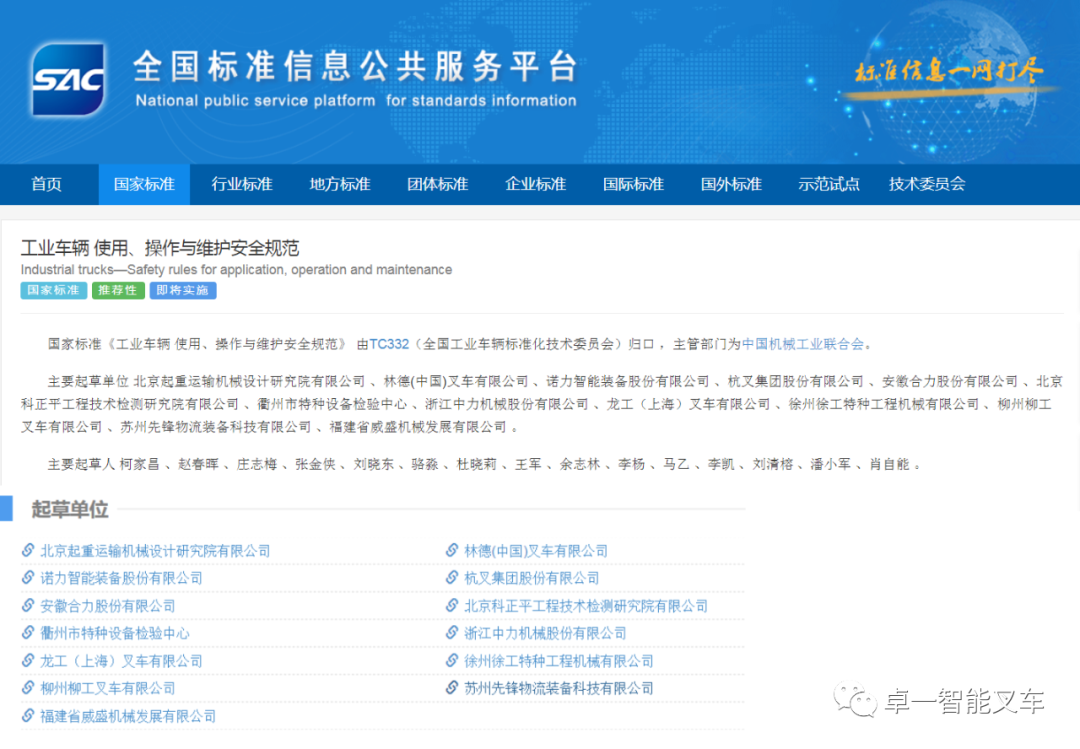The height and width of the screenshot is (749, 1080).
Task: Click link icon beside 诺力智能装备股份有限公司
Action: tap(28, 578)
